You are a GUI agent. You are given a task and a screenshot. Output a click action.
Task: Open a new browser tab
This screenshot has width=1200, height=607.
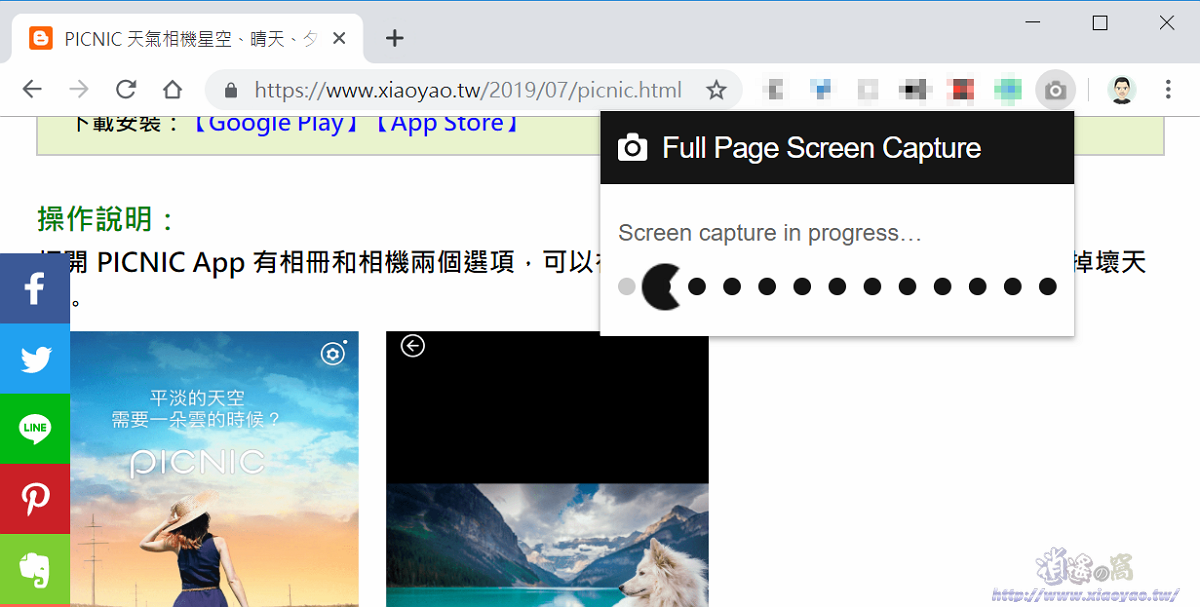click(x=395, y=39)
